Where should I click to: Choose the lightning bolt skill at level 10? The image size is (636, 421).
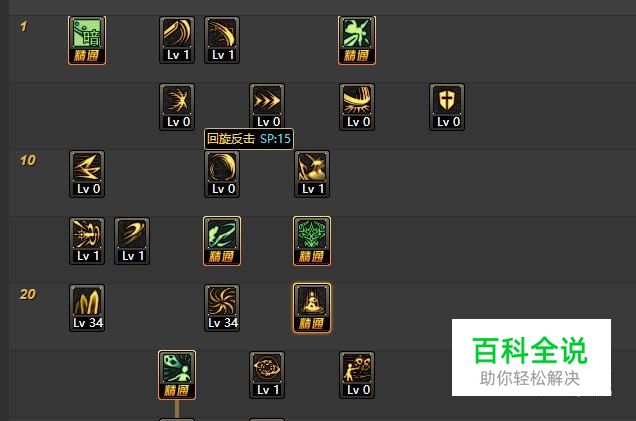[x=87, y=174]
